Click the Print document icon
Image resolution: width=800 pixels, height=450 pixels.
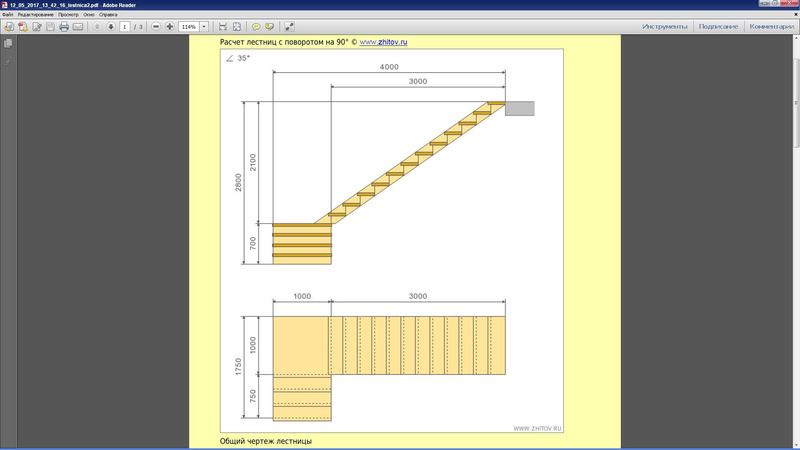tap(64, 26)
